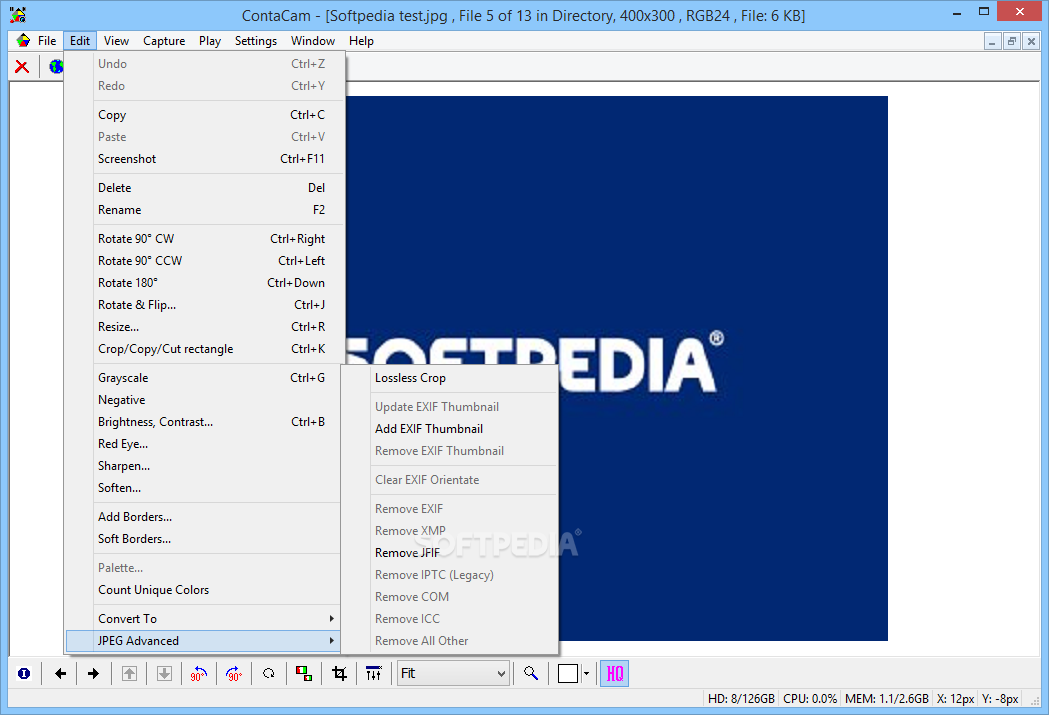Open the View menu

tap(116, 41)
